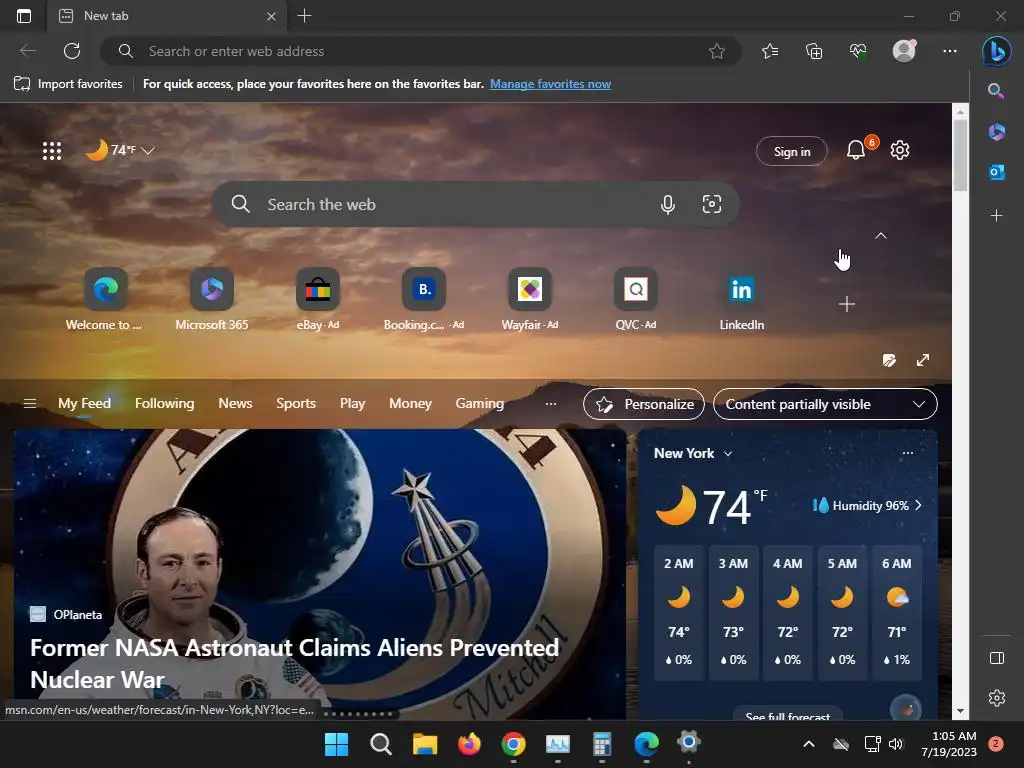Edit background with the image pencil icon

pos(889,360)
